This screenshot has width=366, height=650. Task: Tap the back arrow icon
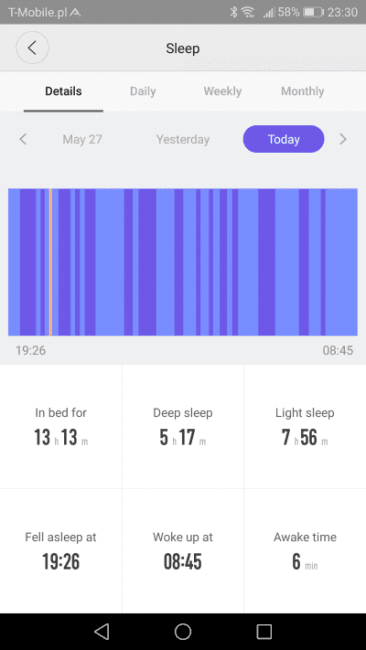tap(32, 48)
